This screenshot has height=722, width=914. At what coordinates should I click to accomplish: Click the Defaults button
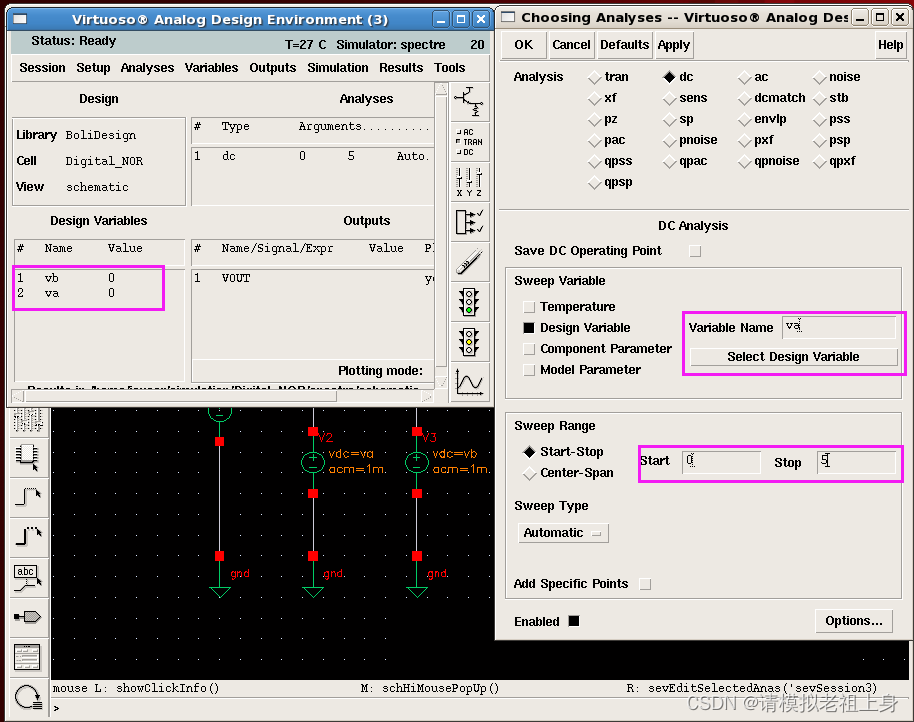coord(624,45)
